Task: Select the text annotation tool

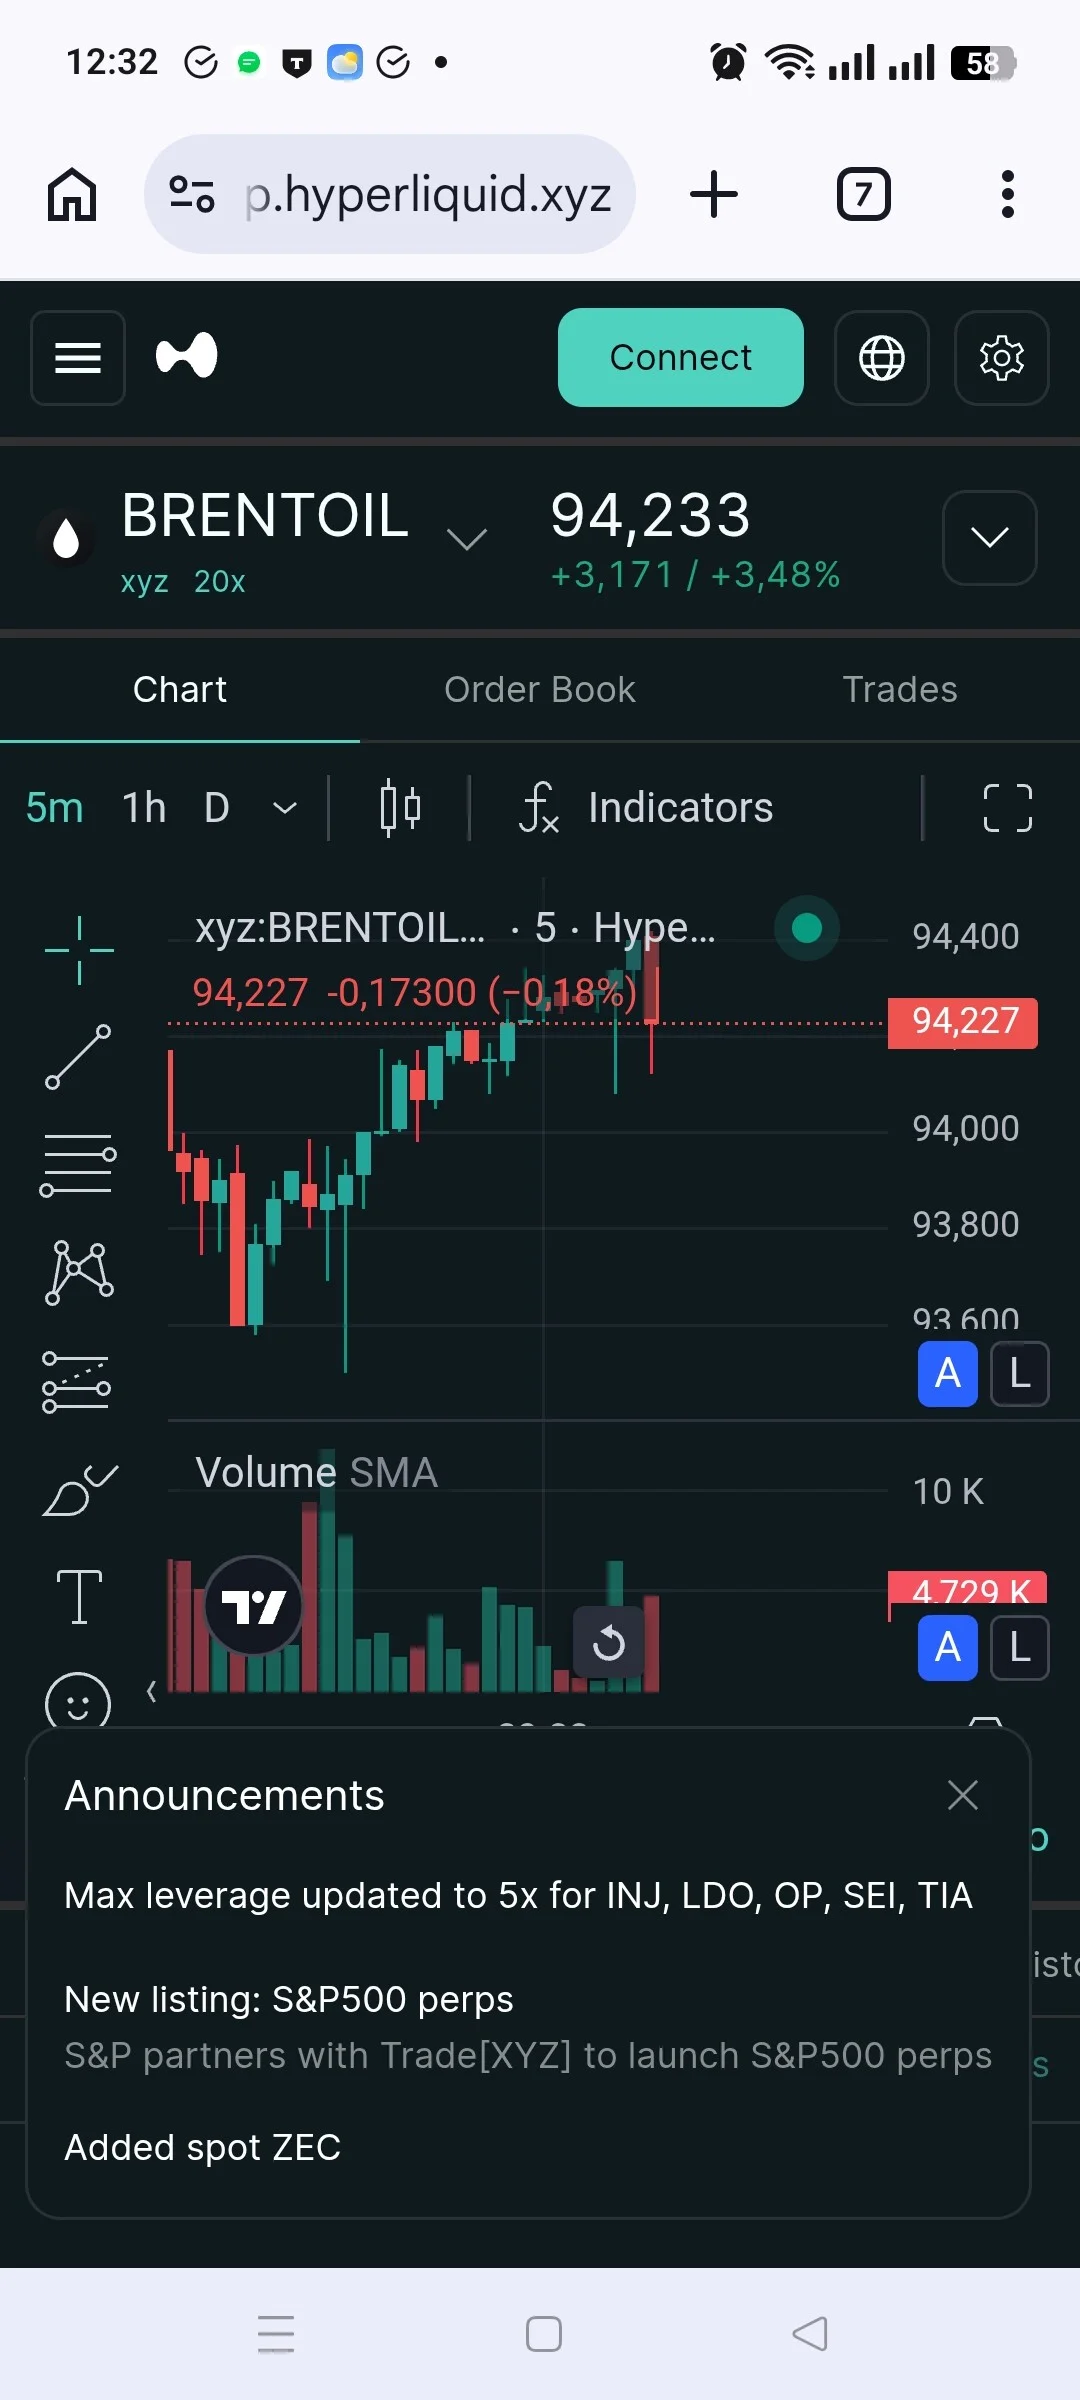Action: [x=79, y=1597]
